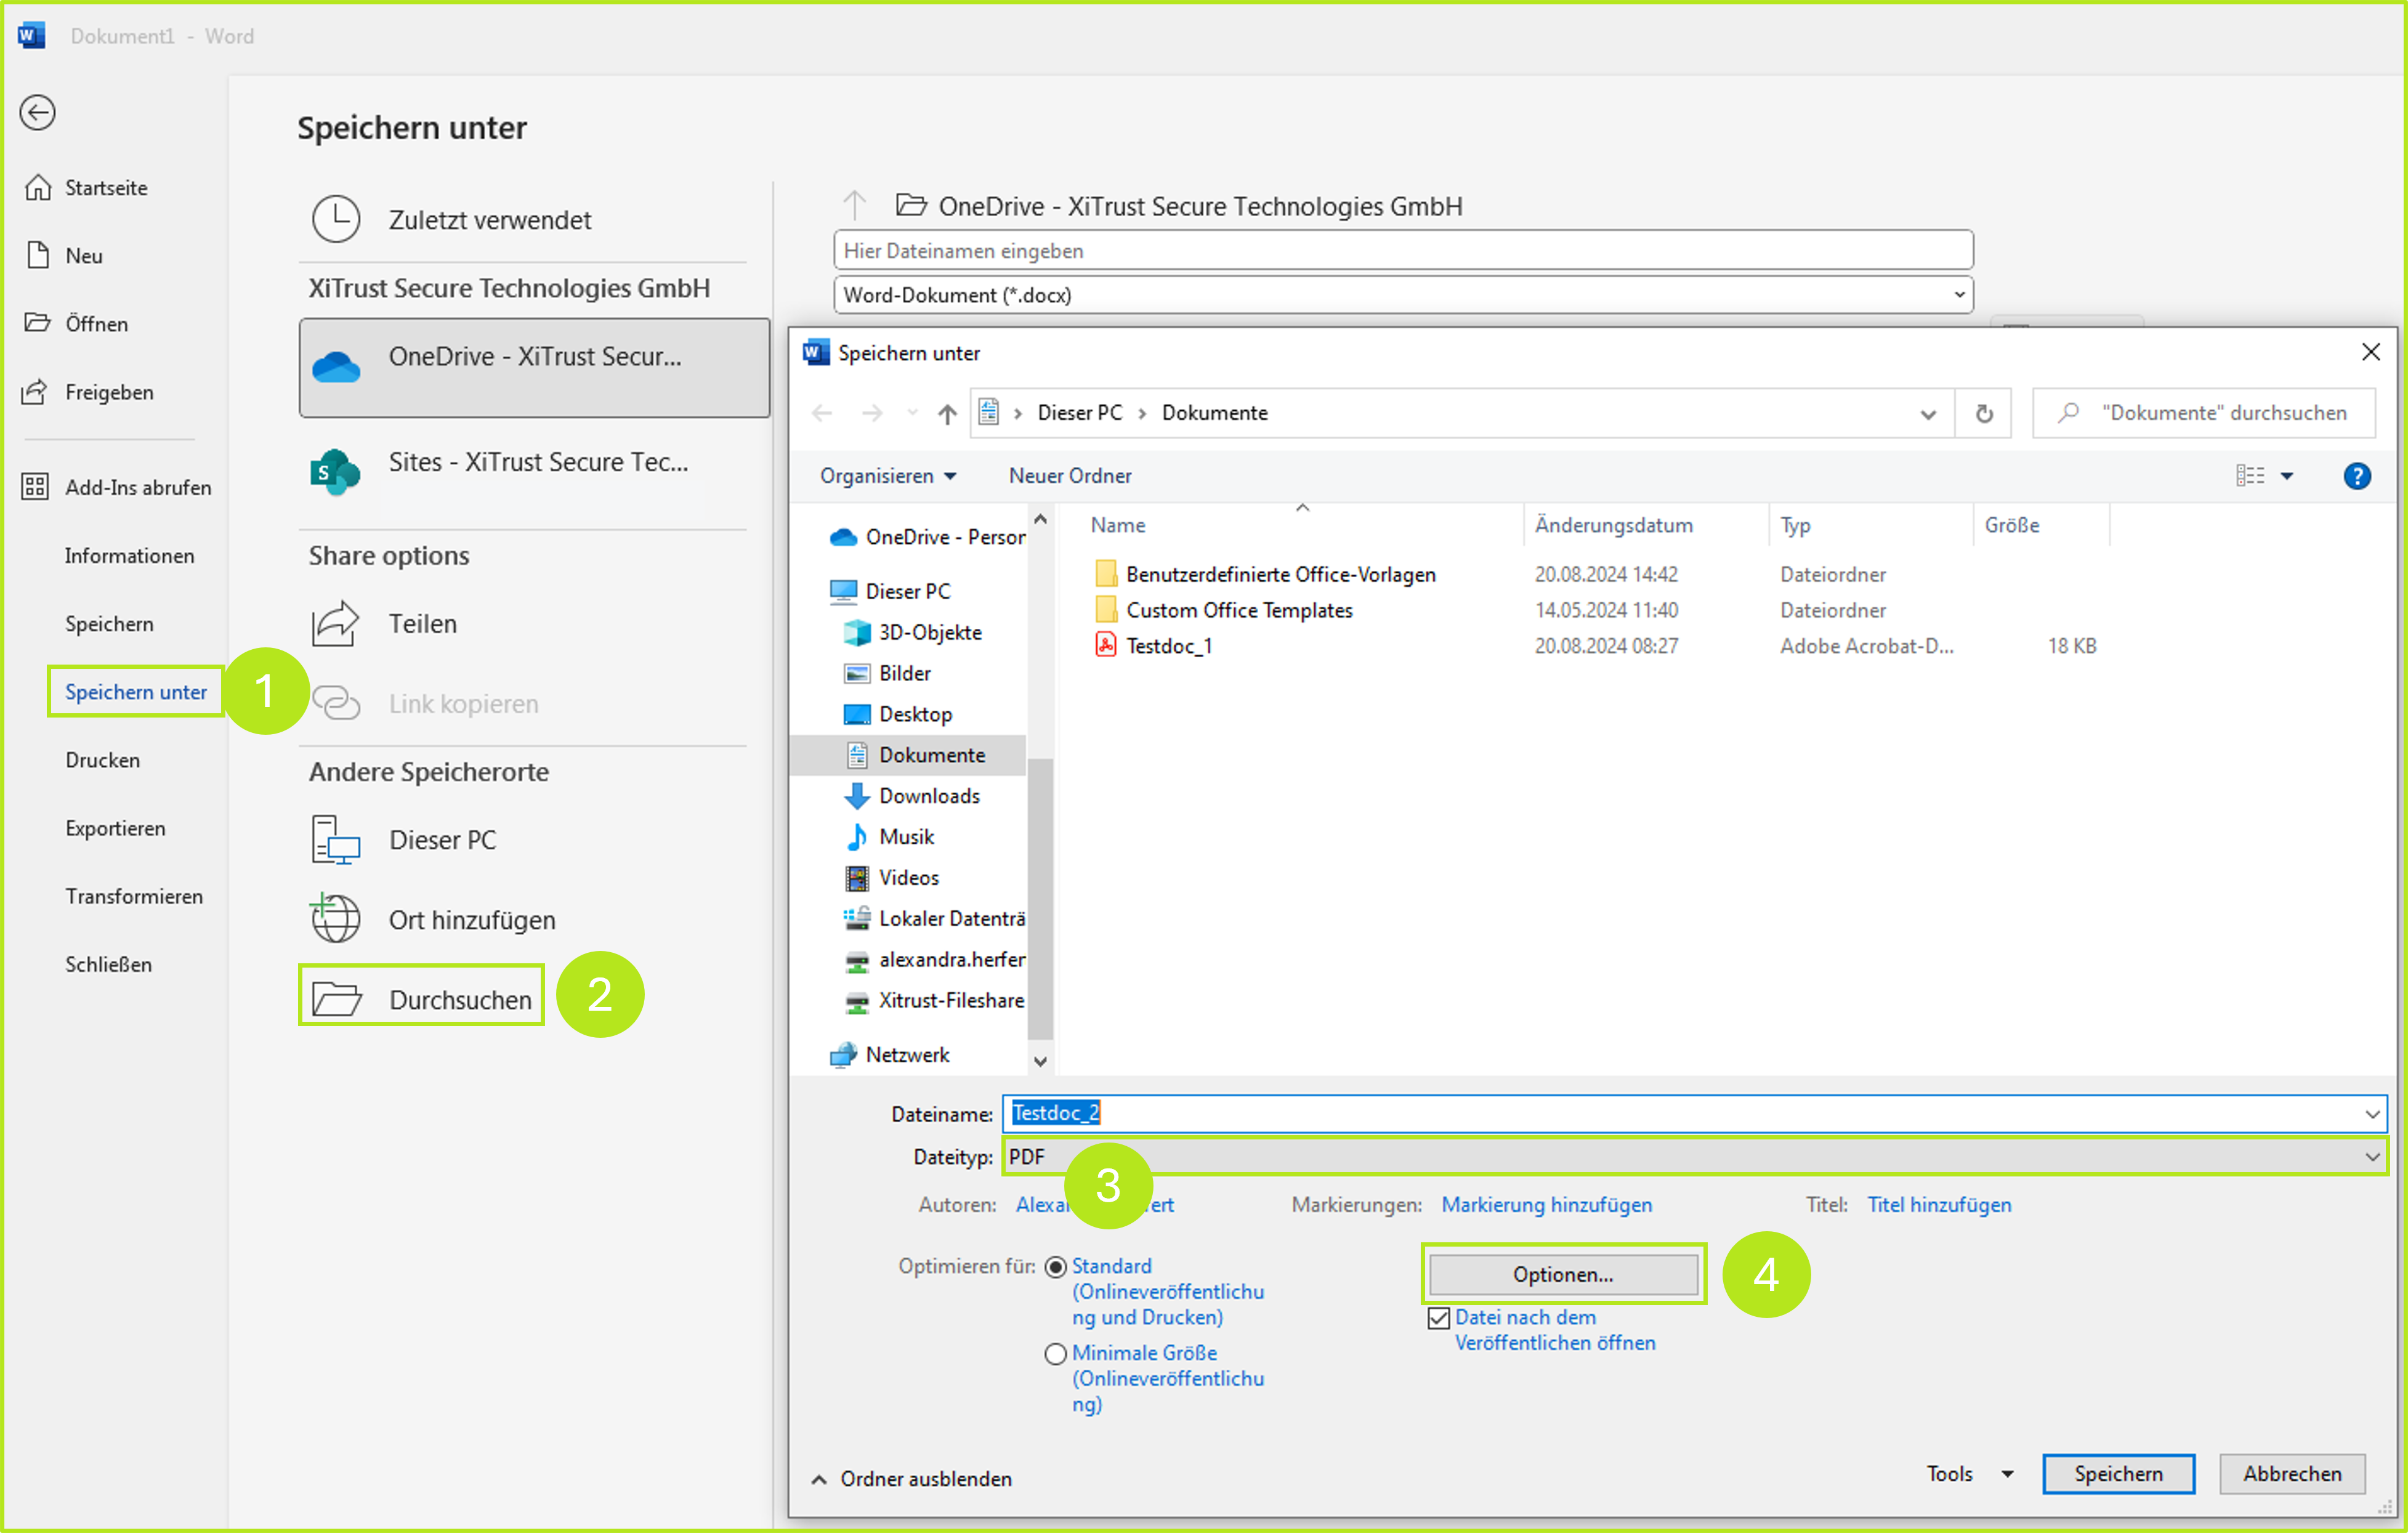Screen dimensions: 2408x1533
Task: Open the Dateityp PDF dropdown
Action: tap(2371, 1157)
